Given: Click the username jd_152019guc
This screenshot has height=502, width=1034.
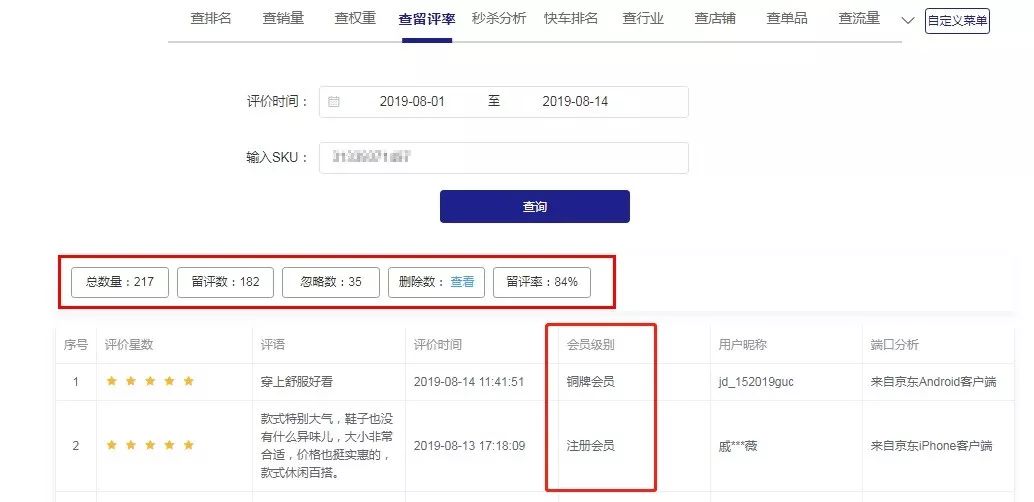Looking at the screenshot, I should pyautogui.click(x=756, y=382).
